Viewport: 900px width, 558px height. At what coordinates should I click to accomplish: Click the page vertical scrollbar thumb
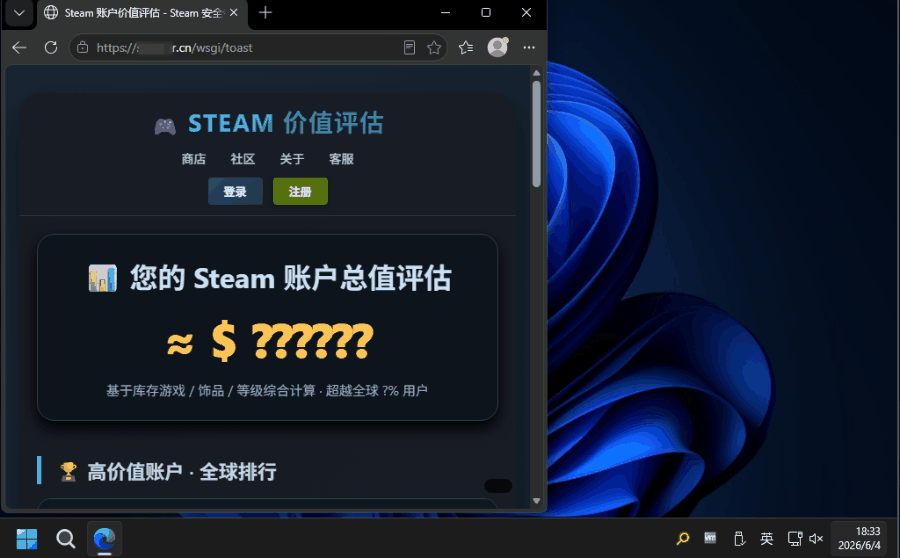coord(537,134)
